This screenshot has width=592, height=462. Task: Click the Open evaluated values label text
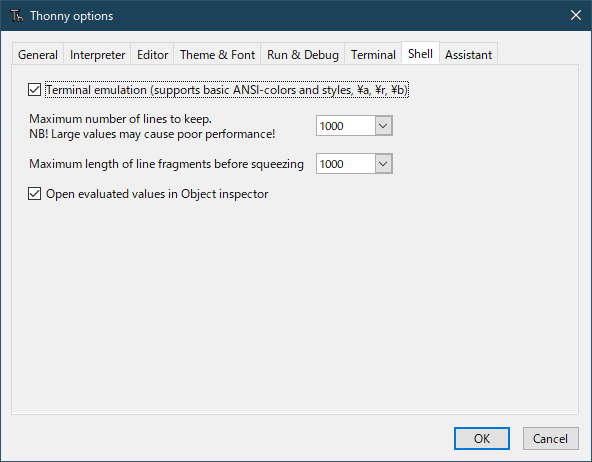pos(157,194)
